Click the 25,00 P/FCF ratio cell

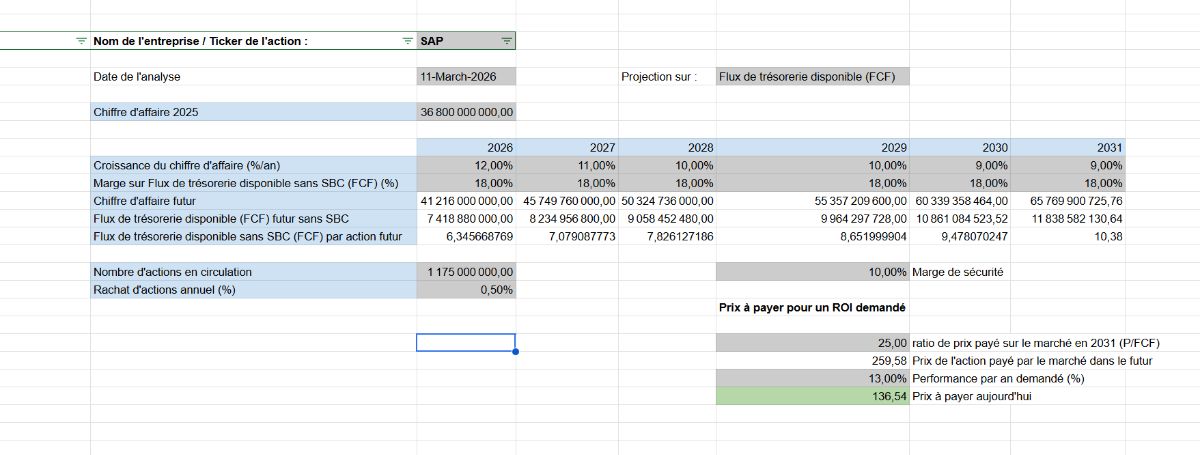click(x=813, y=343)
